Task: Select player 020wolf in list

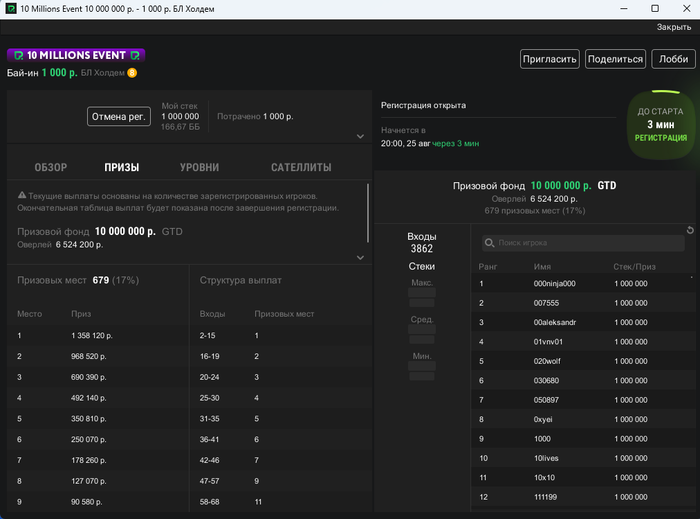Action: 583,361
